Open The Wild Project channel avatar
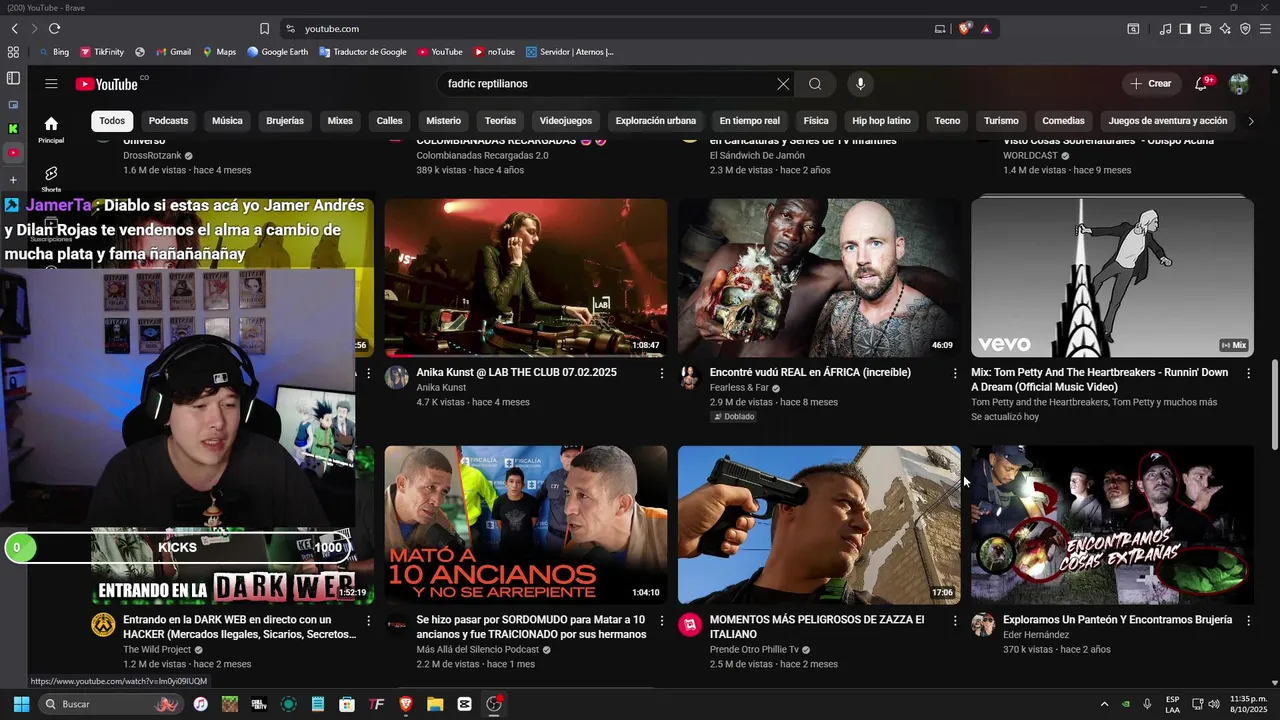 (103, 625)
